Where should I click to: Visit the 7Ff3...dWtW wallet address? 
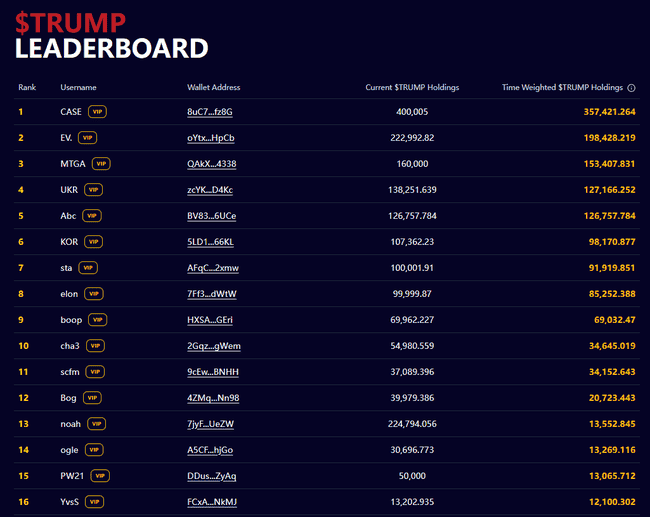(212, 294)
